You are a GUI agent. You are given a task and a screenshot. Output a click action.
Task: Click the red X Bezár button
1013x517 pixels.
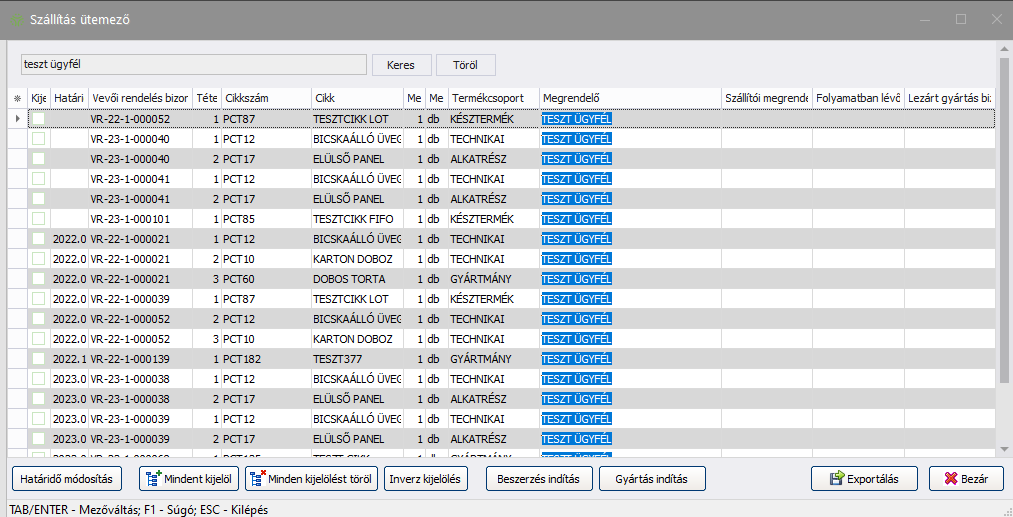[x=966, y=479]
